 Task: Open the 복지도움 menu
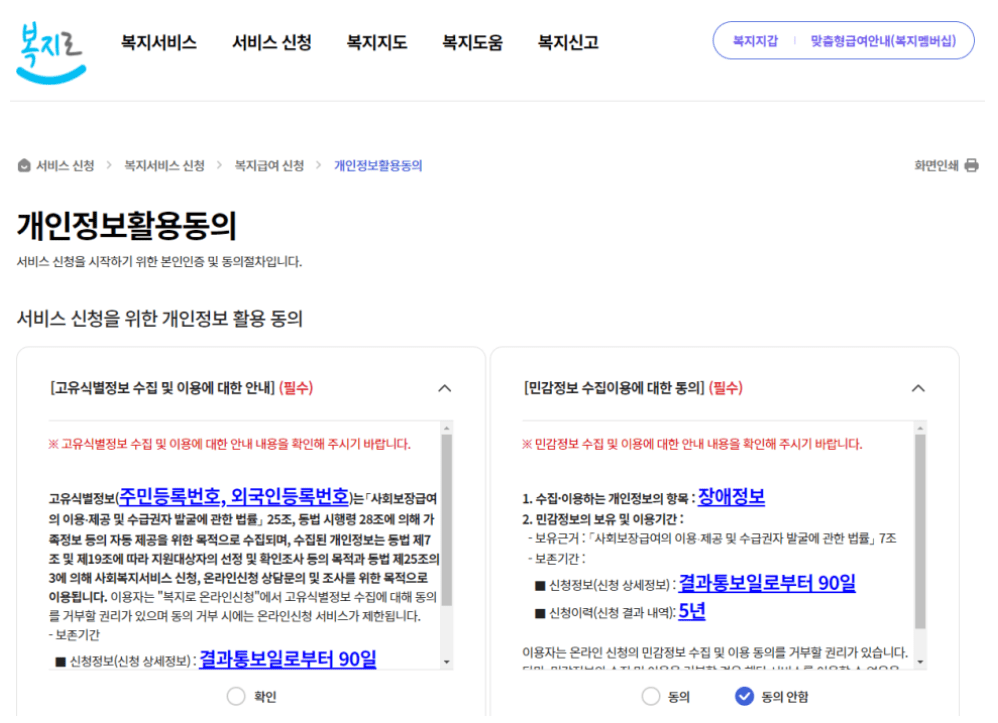(472, 43)
